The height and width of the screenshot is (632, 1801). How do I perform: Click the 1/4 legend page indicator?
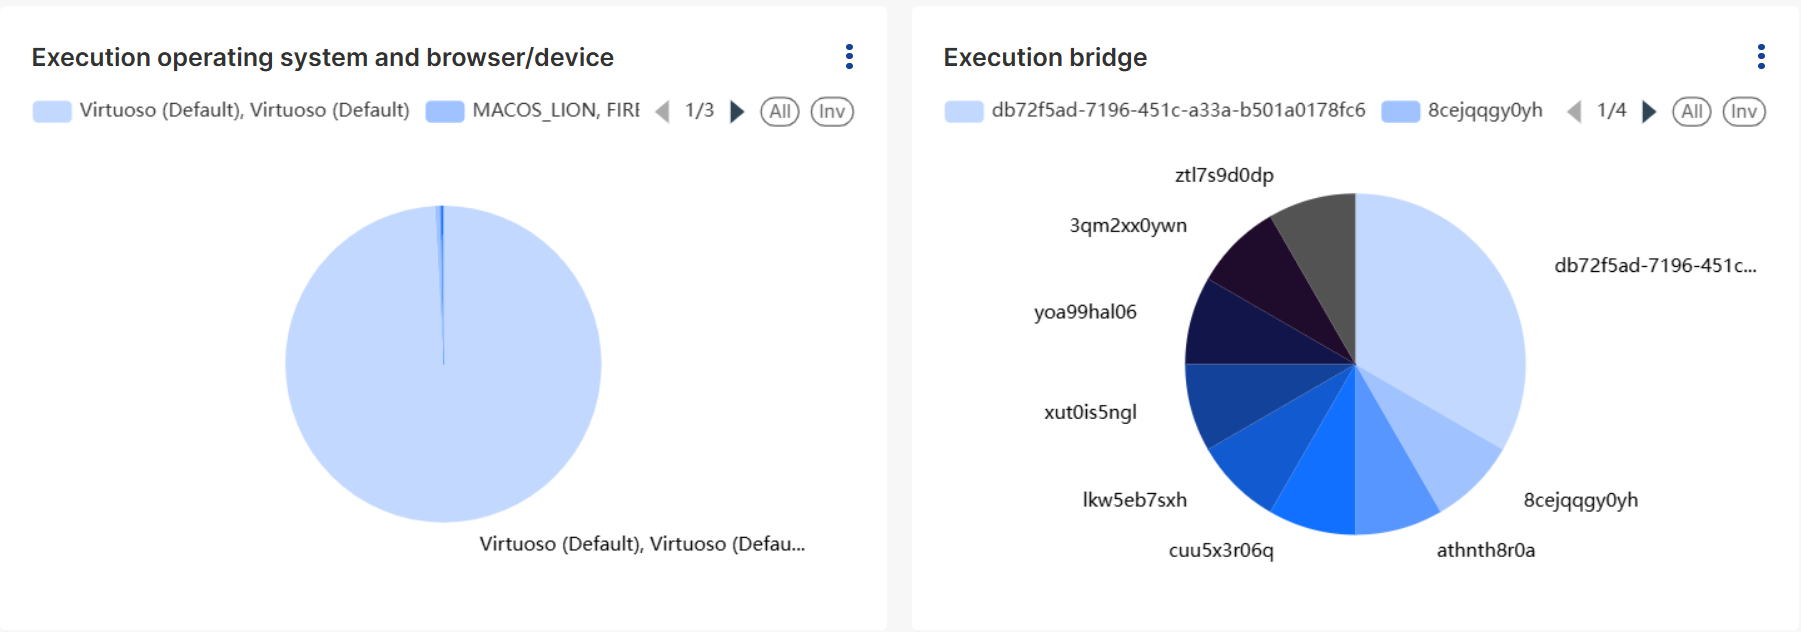1611,110
